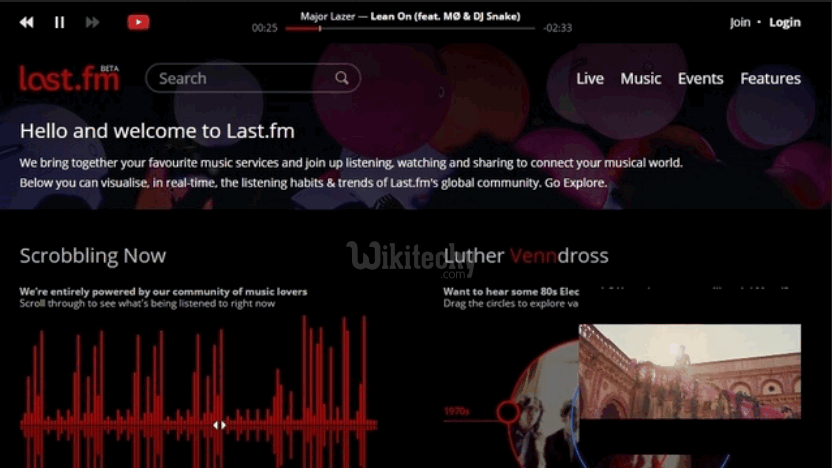The height and width of the screenshot is (468, 832).
Task: Open the Features menu item
Action: (770, 78)
